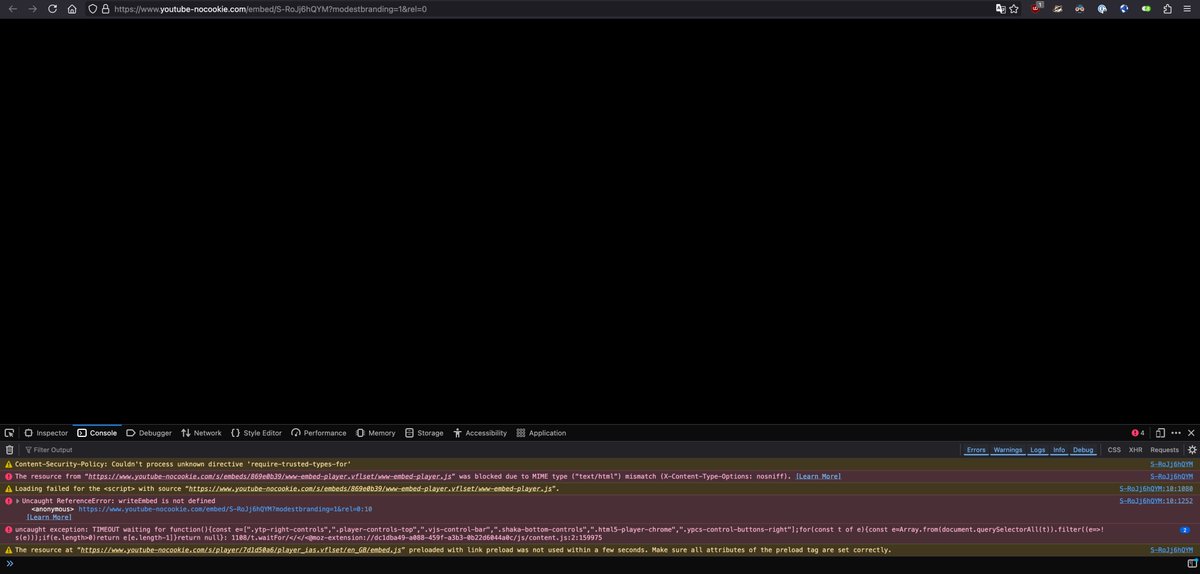The height and width of the screenshot is (574, 1200).
Task: Open the uBlock Origin extension icon
Action: click(x=1036, y=8)
